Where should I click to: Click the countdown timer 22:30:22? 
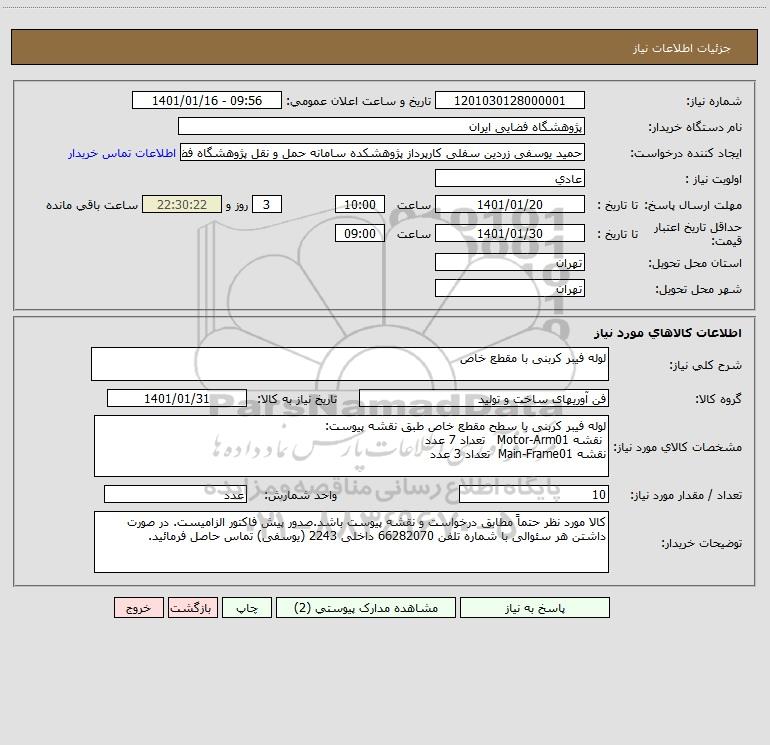[x=182, y=204]
